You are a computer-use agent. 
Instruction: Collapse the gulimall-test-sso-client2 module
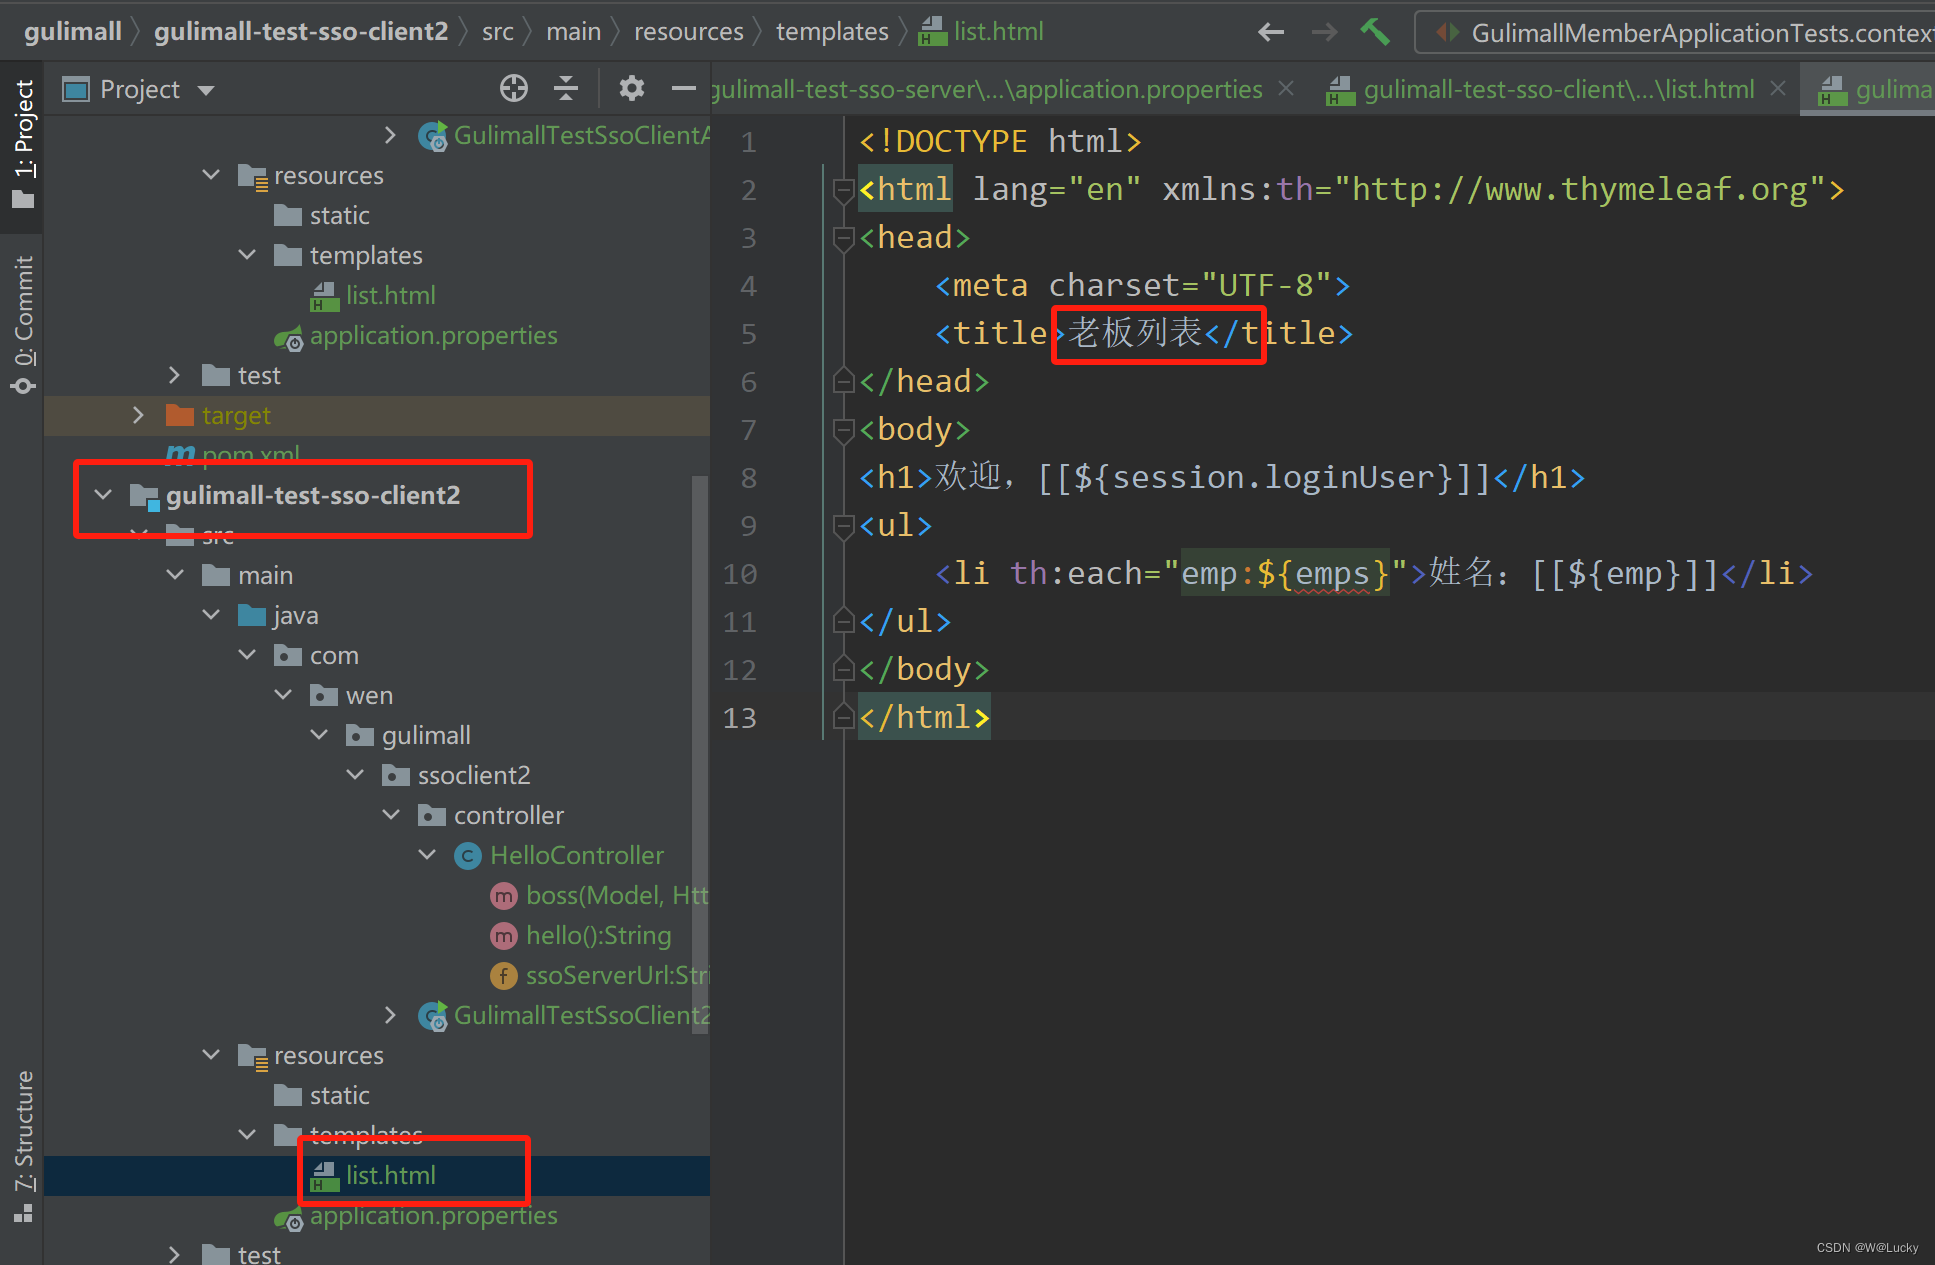click(x=103, y=495)
